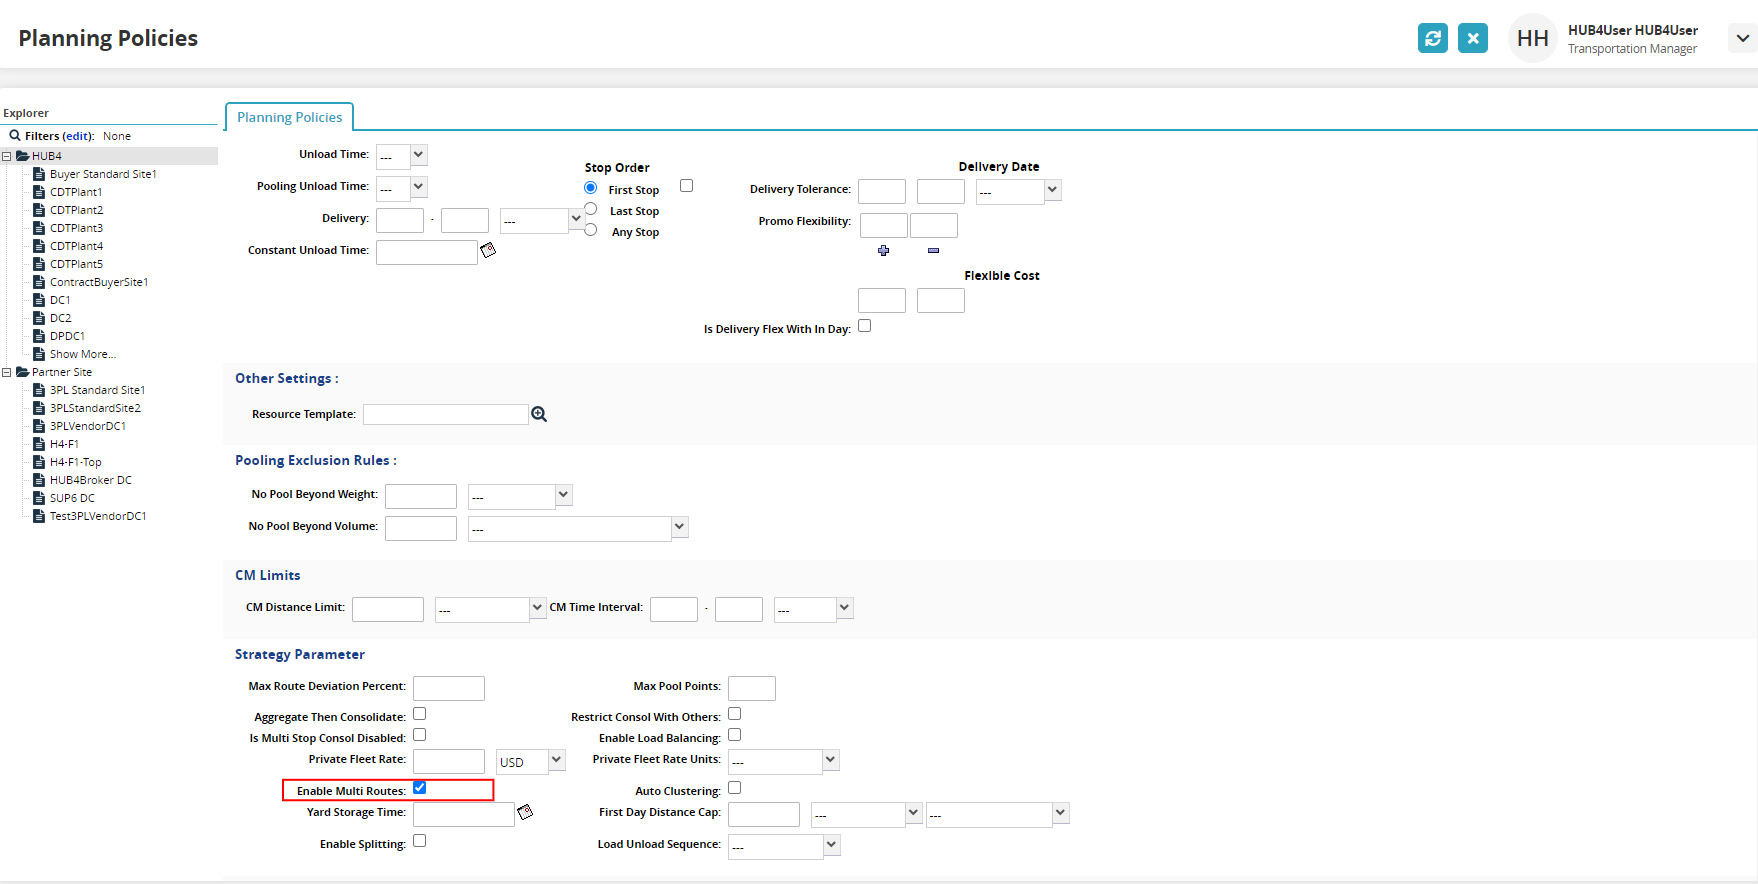Collapse the HUB4 tree node
Screen dimensions: 1758x884
coord(7,156)
